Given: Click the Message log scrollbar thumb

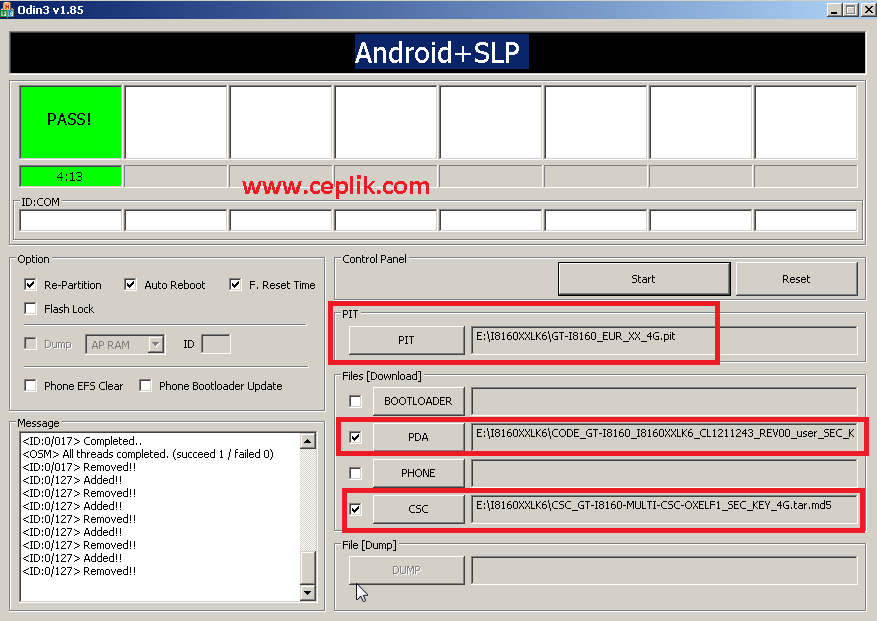Looking at the screenshot, I should pyautogui.click(x=308, y=567).
